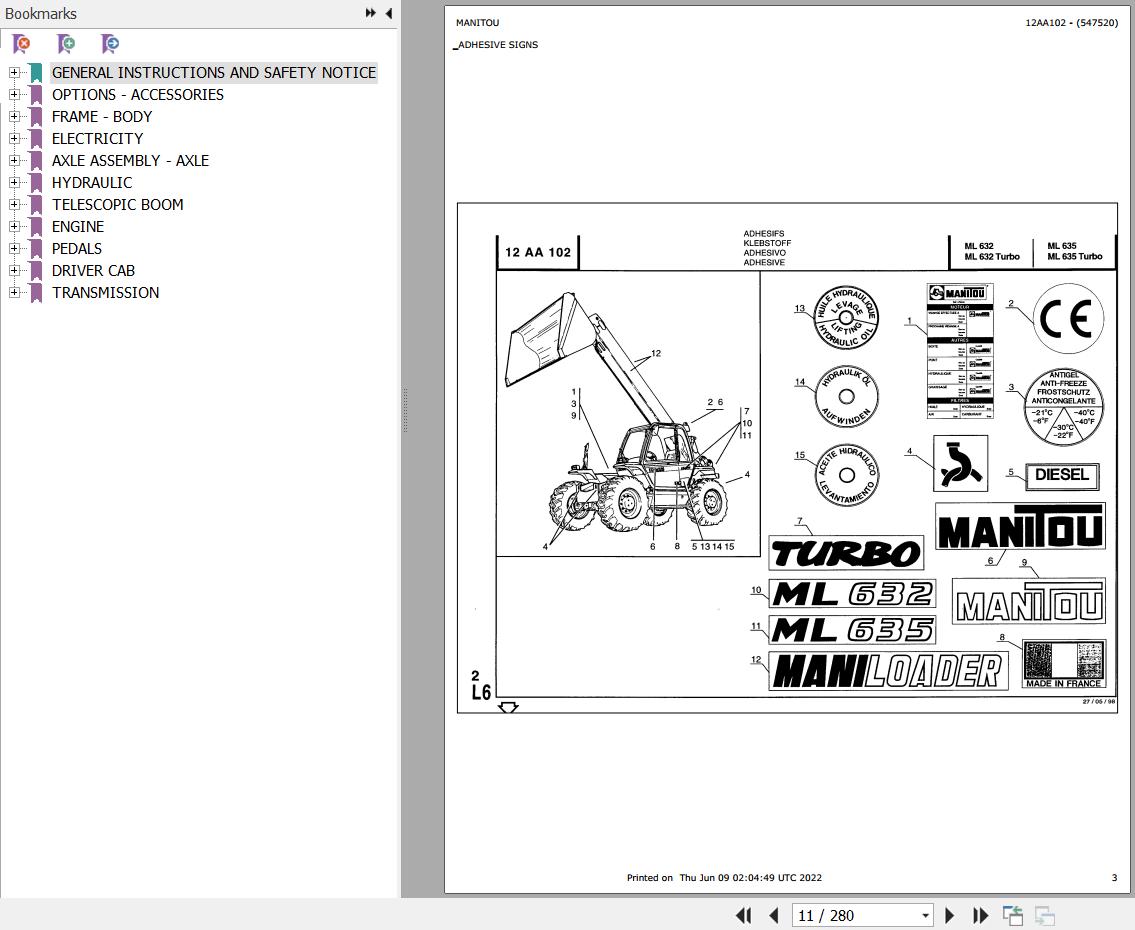This screenshot has width=1135, height=930.
Task: Expand the ENGINE bookmark node
Action: [13, 226]
